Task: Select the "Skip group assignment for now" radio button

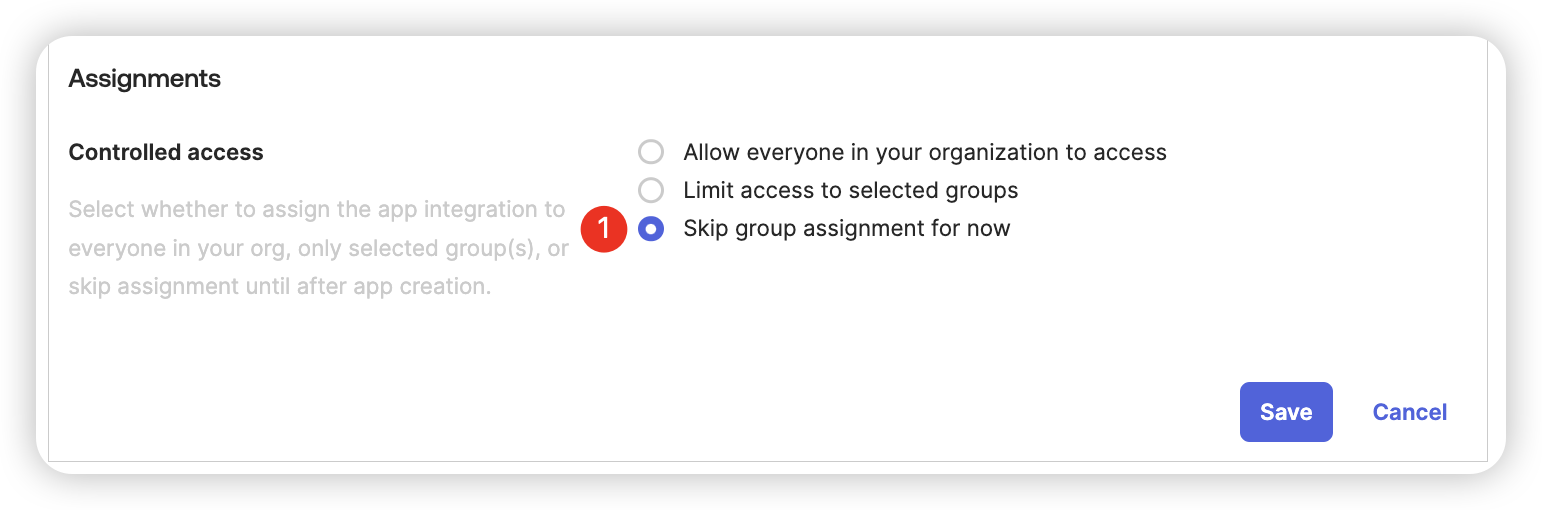Action: point(651,229)
